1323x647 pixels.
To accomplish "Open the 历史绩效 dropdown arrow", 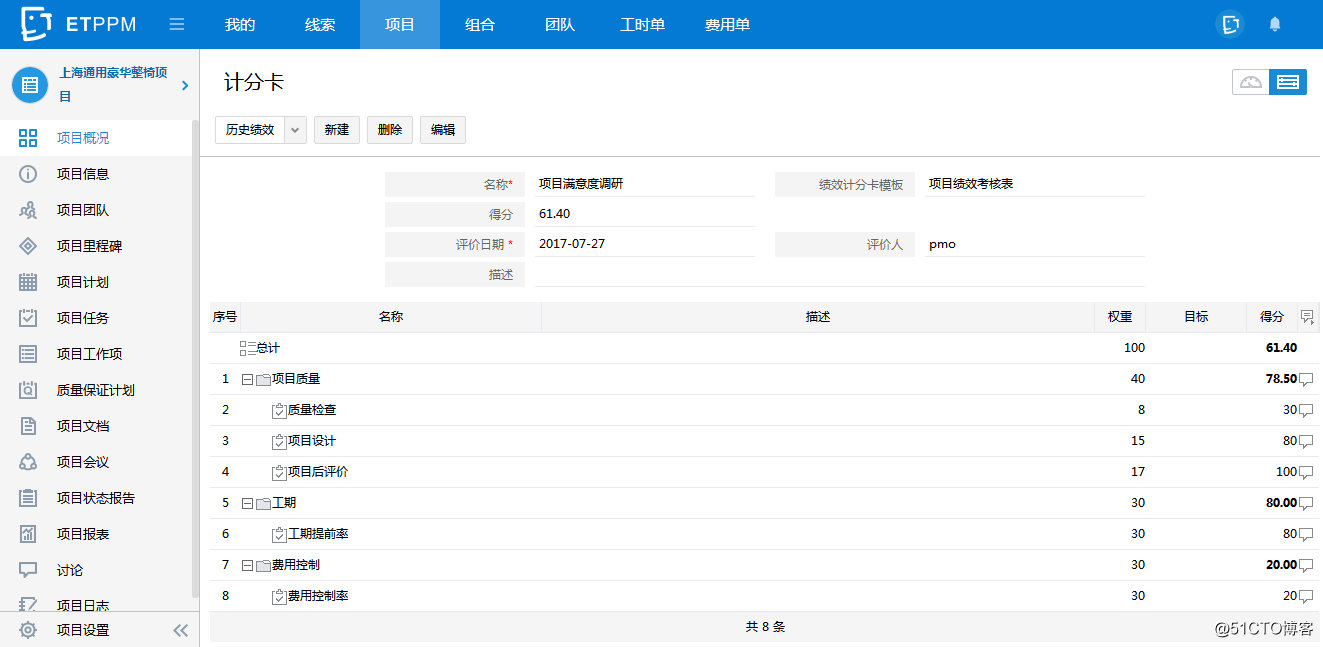I will point(296,130).
